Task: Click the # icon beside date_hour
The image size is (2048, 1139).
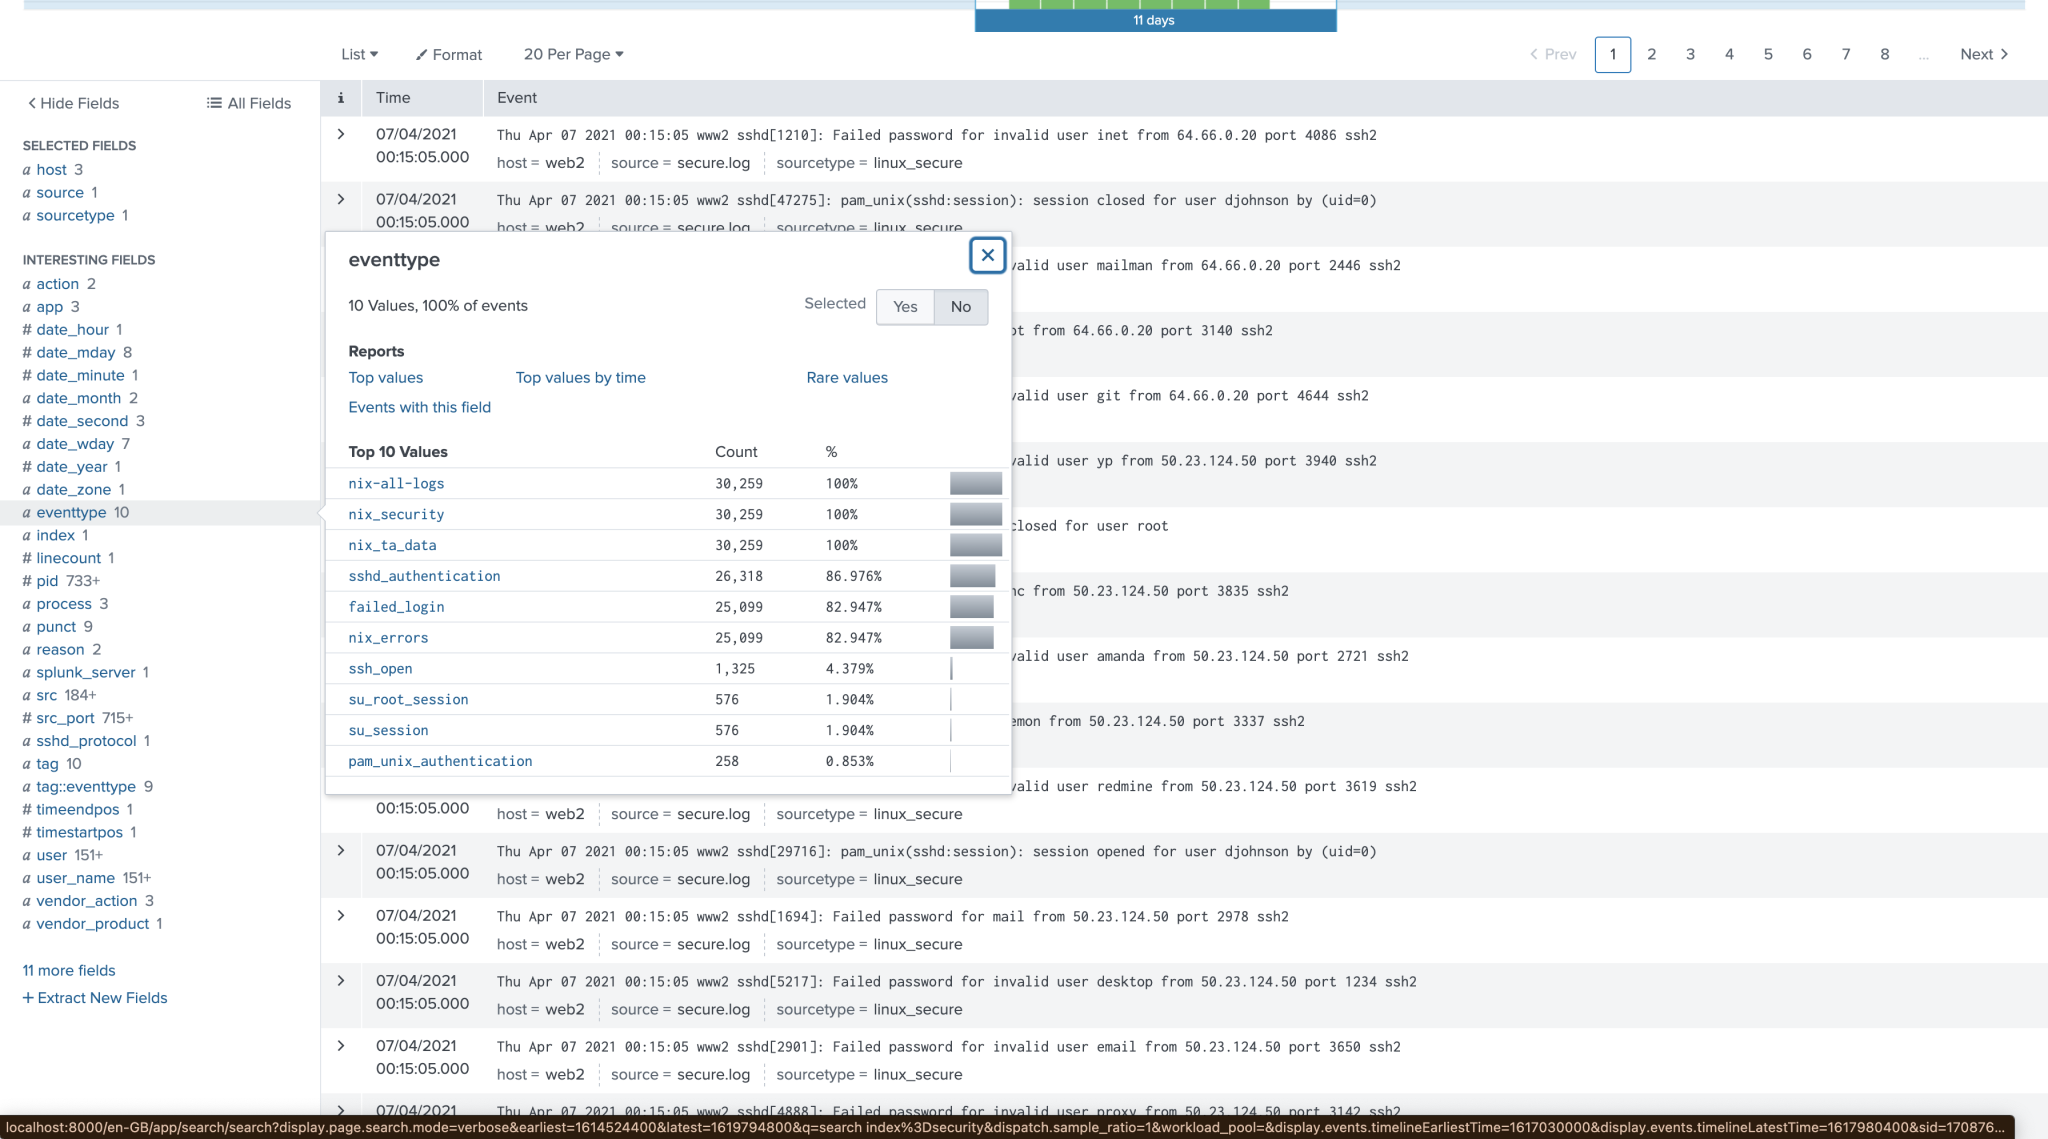Action: [27, 329]
